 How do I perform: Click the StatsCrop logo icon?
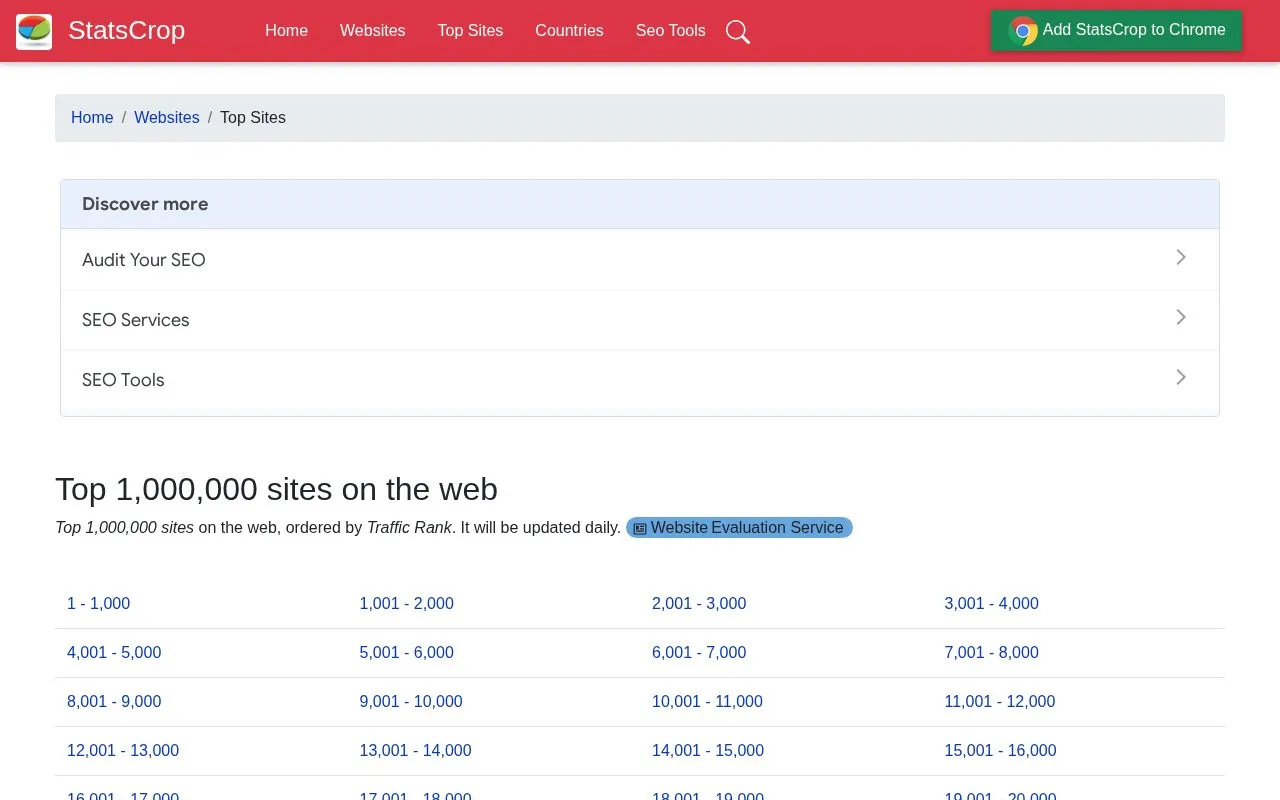tap(34, 31)
